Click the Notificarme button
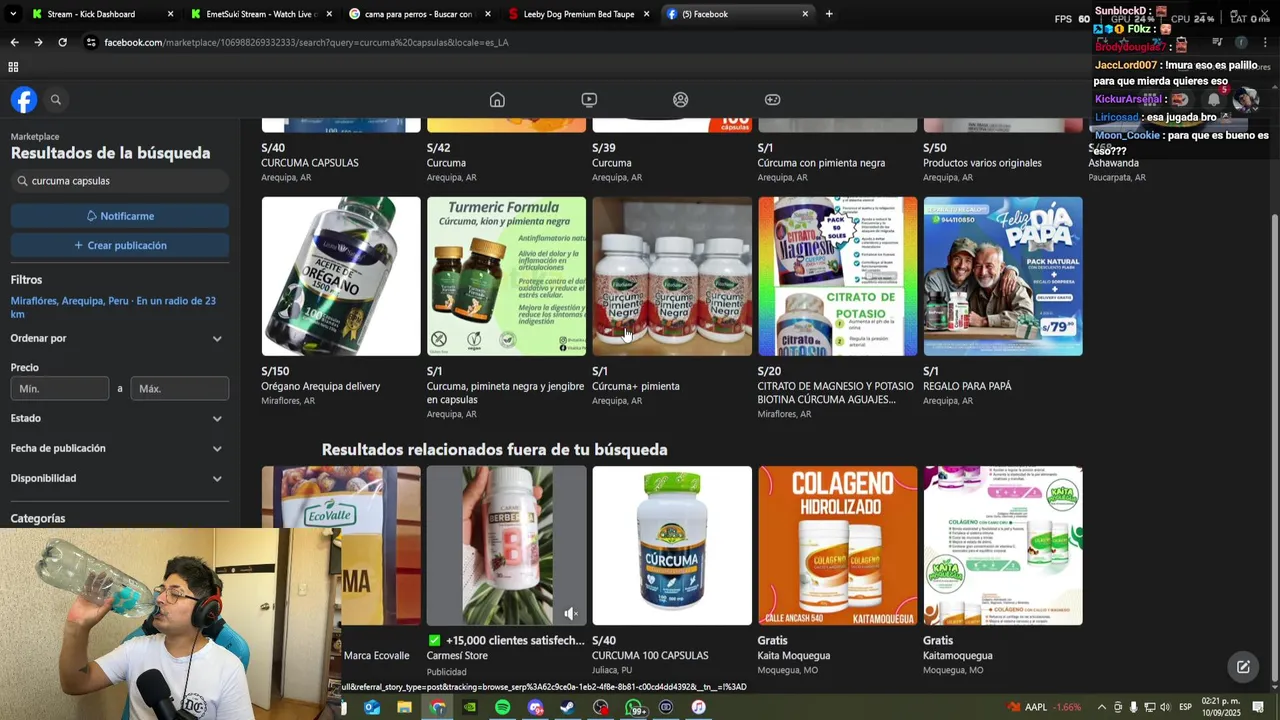Image resolution: width=1280 pixels, height=720 pixels. 120,216
